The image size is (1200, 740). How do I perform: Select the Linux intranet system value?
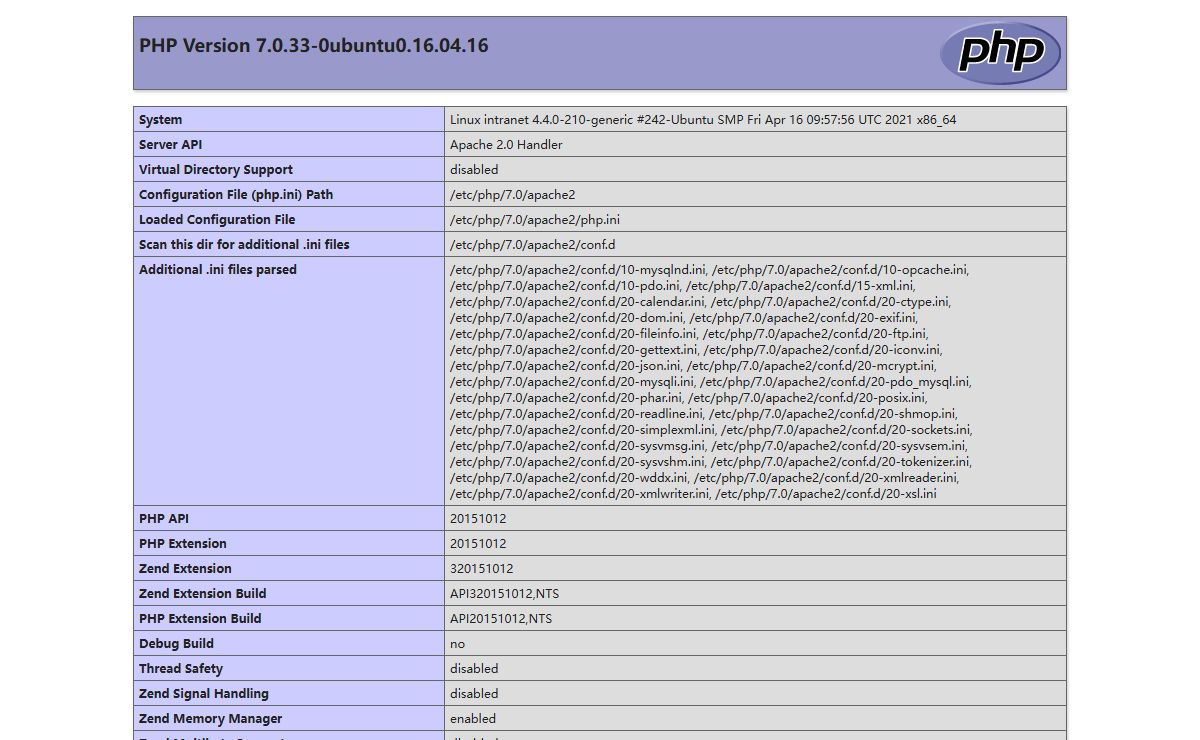703,119
